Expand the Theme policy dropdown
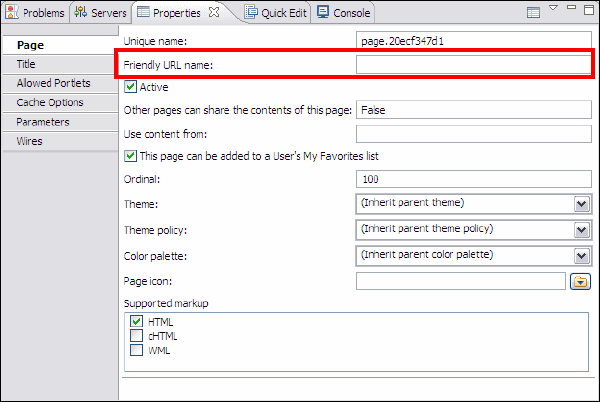600x402 pixels. [581, 229]
